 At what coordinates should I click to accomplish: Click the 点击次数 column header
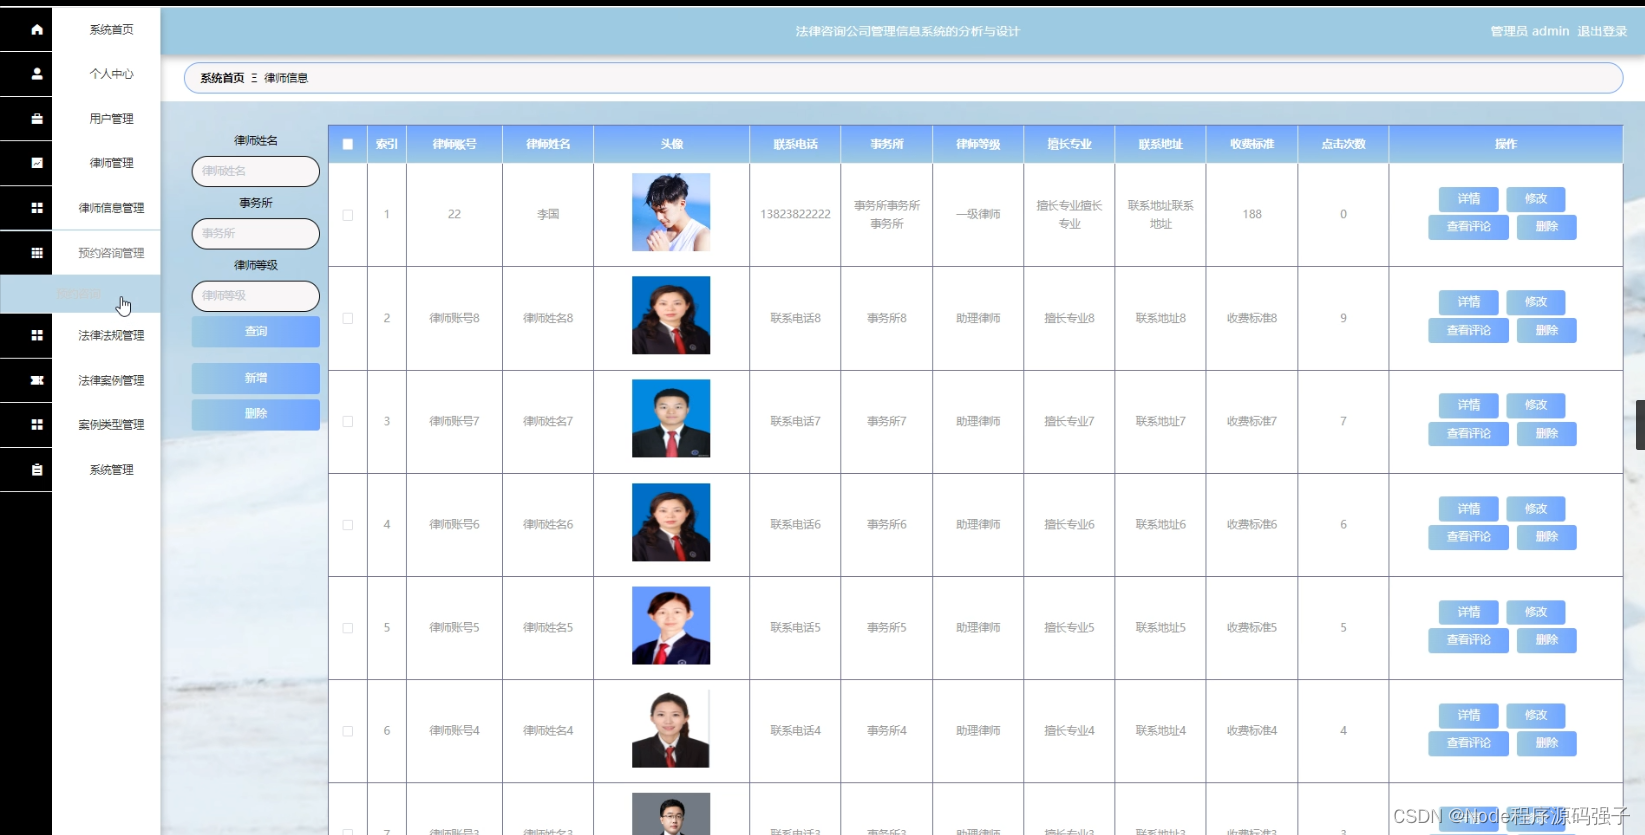(x=1343, y=144)
